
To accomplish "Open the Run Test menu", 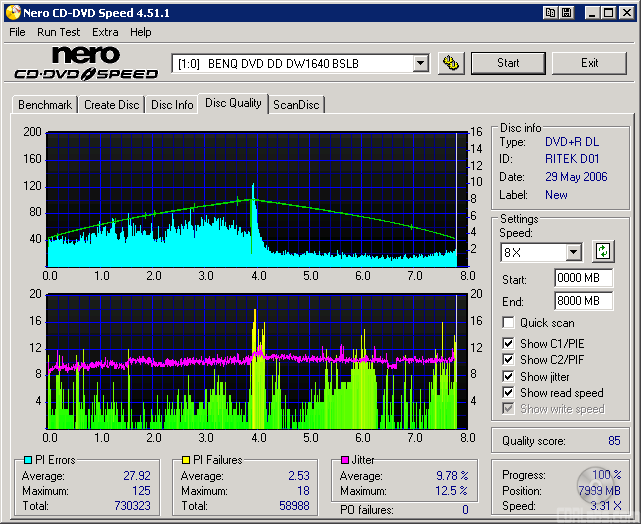I will pos(59,32).
